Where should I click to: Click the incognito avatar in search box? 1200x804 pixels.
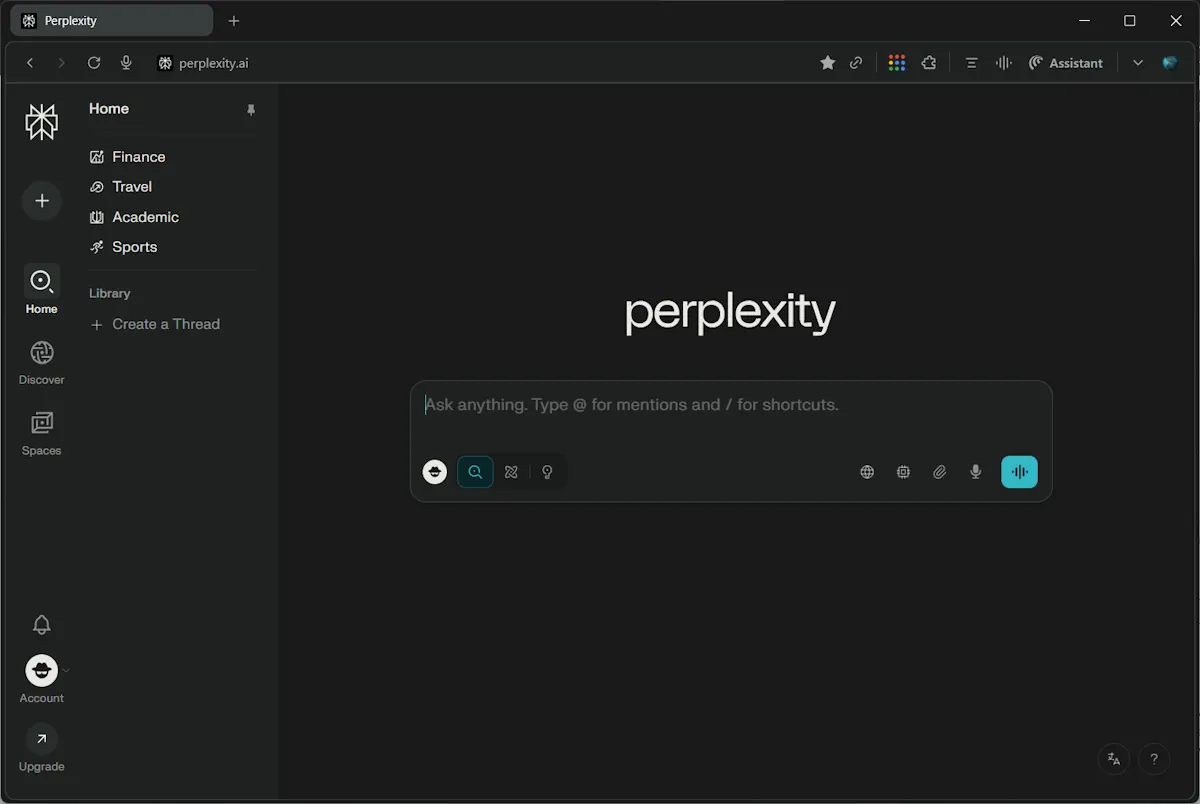coord(435,472)
